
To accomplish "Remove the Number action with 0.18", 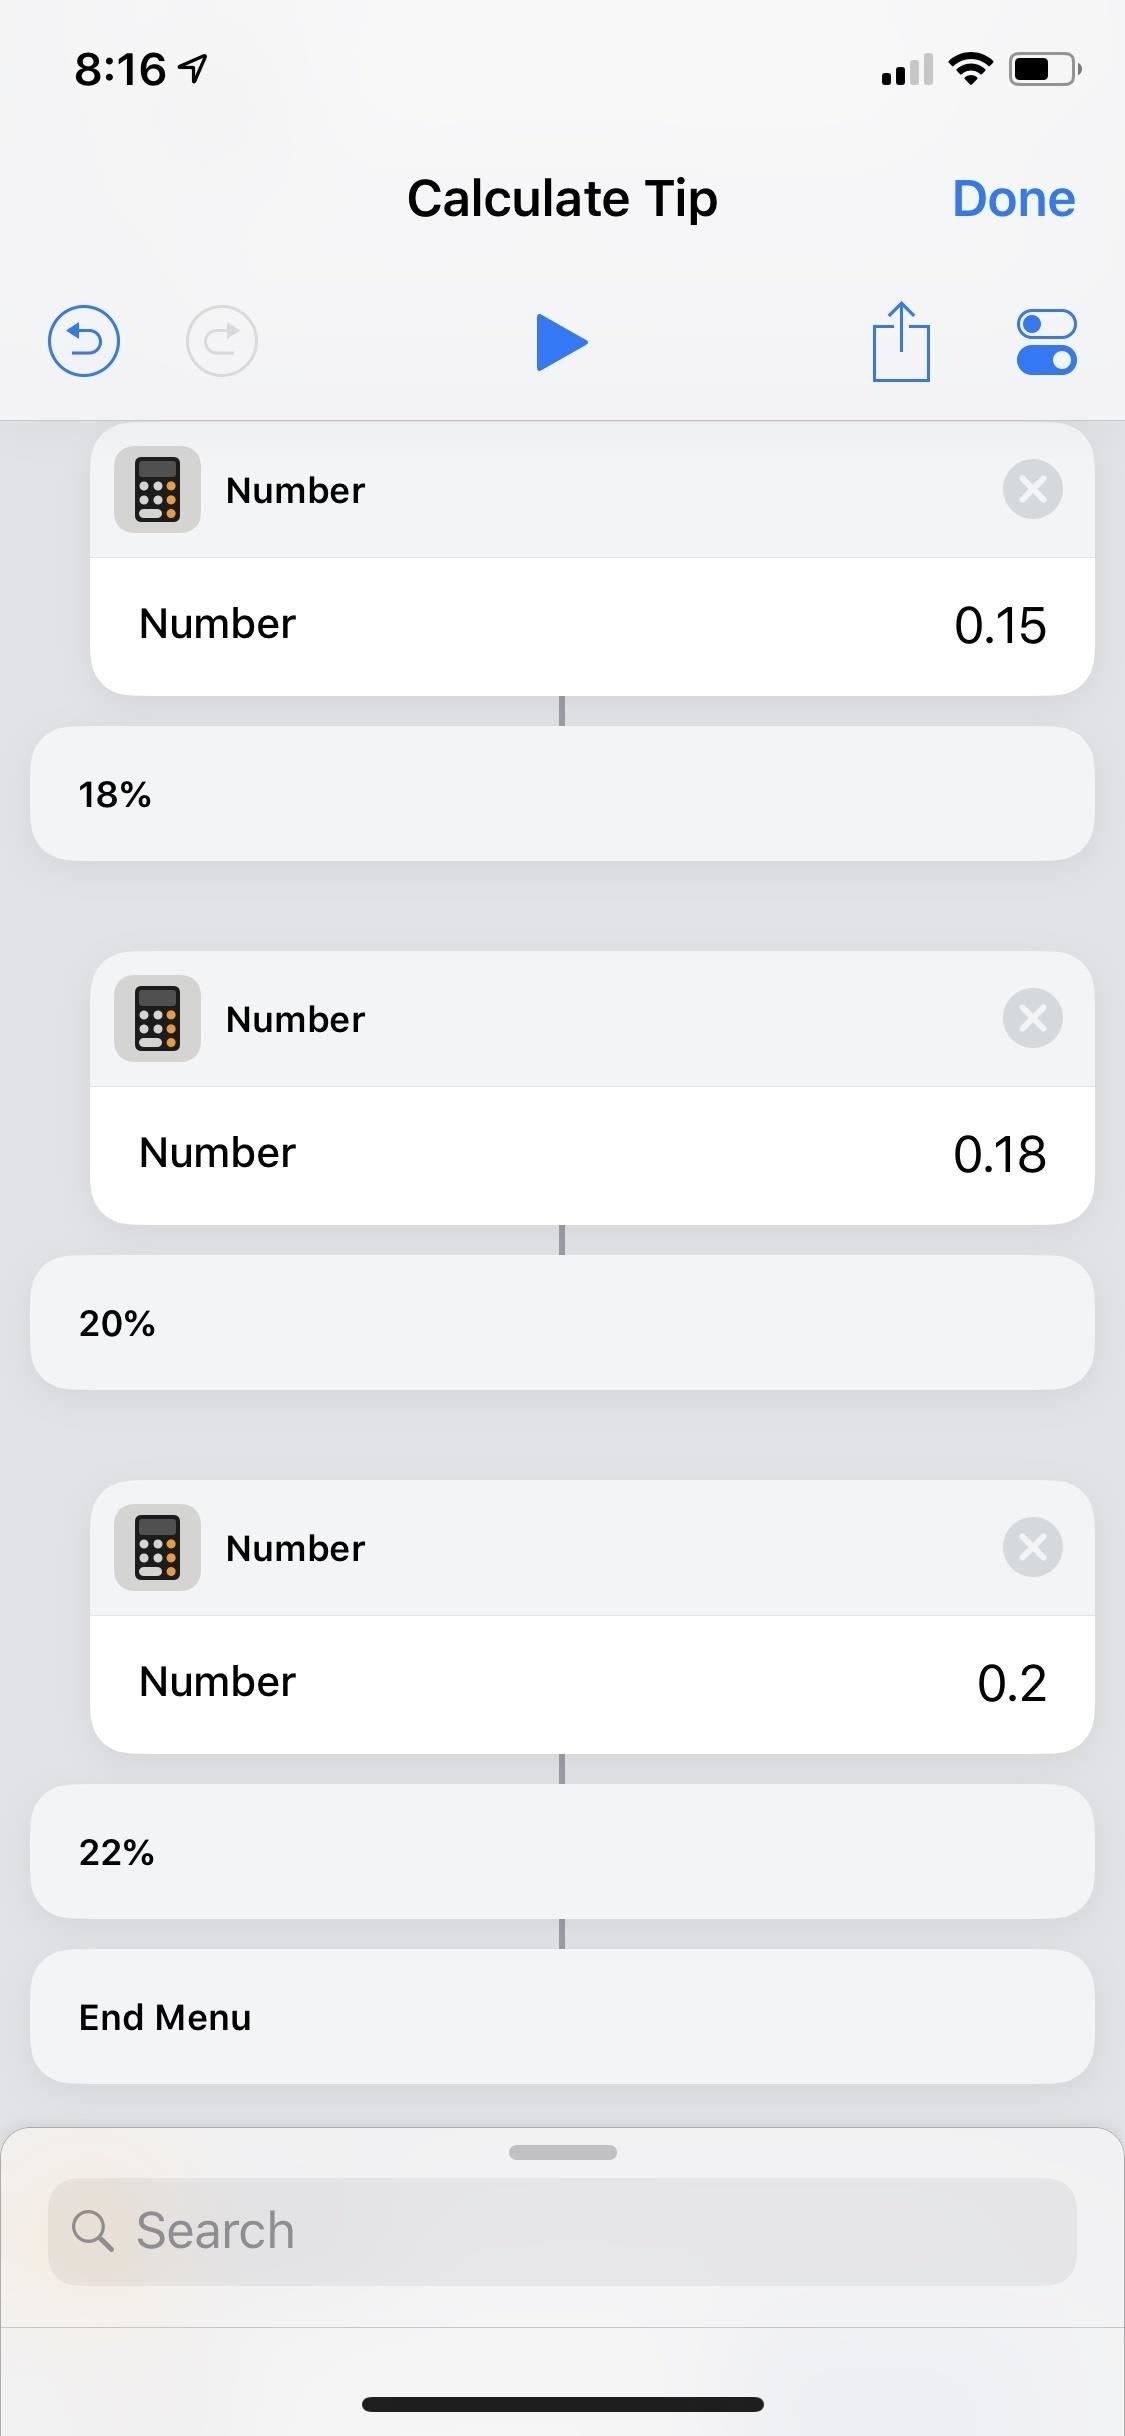I will point(1032,1018).
